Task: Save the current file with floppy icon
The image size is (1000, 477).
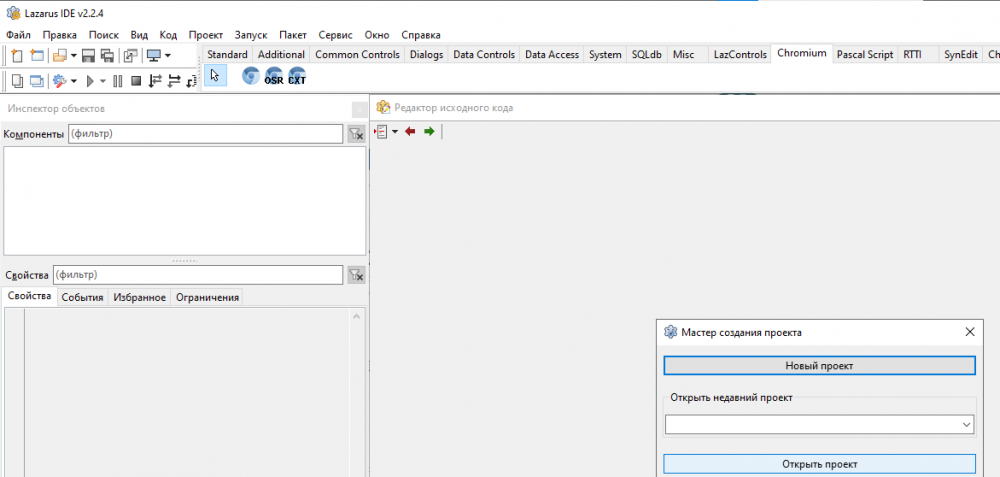Action: pyautogui.click(x=89, y=55)
